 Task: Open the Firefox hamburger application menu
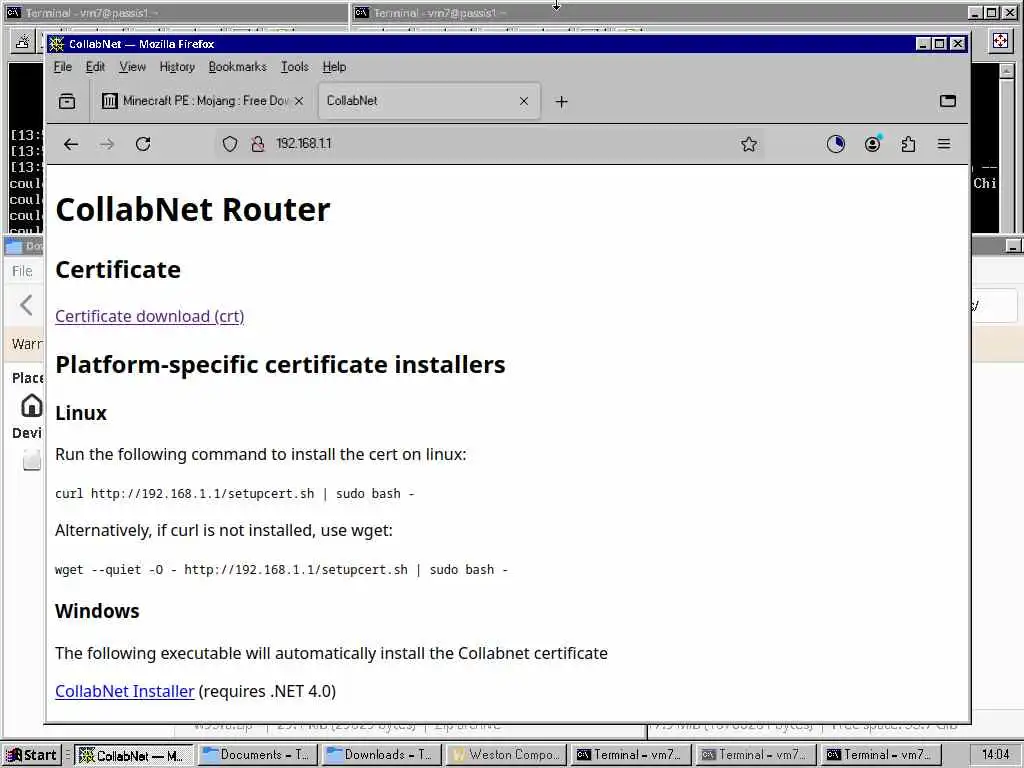(944, 144)
